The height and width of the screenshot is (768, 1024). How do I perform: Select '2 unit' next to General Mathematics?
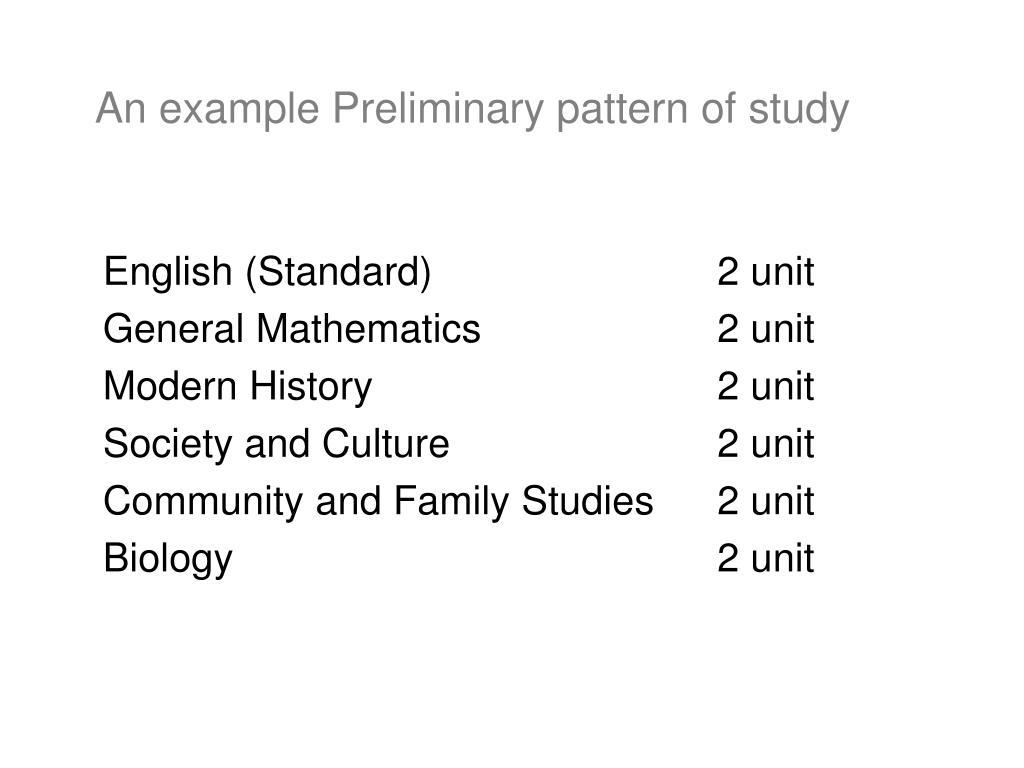[765, 328]
